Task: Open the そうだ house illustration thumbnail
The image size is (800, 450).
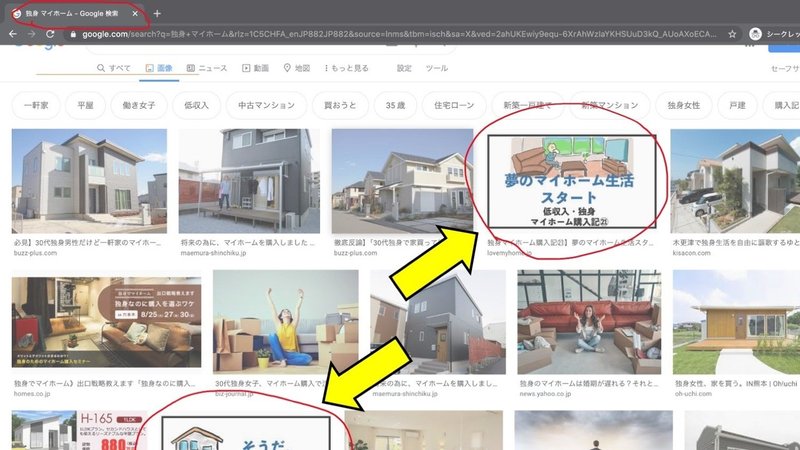Action: pyautogui.click(x=246, y=434)
